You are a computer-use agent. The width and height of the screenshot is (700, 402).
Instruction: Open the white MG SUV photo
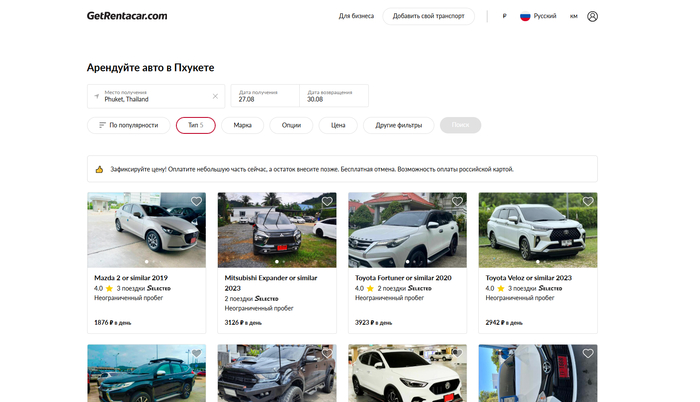pos(407,373)
